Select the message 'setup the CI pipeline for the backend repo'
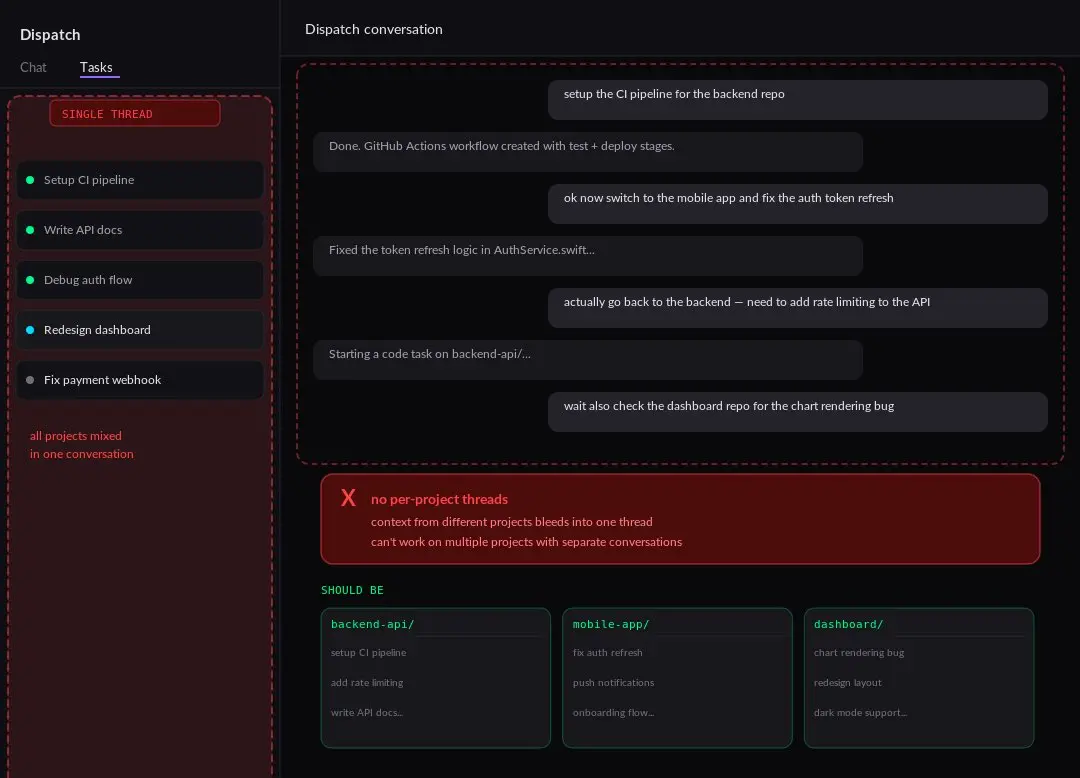This screenshot has width=1080, height=778. 798,100
